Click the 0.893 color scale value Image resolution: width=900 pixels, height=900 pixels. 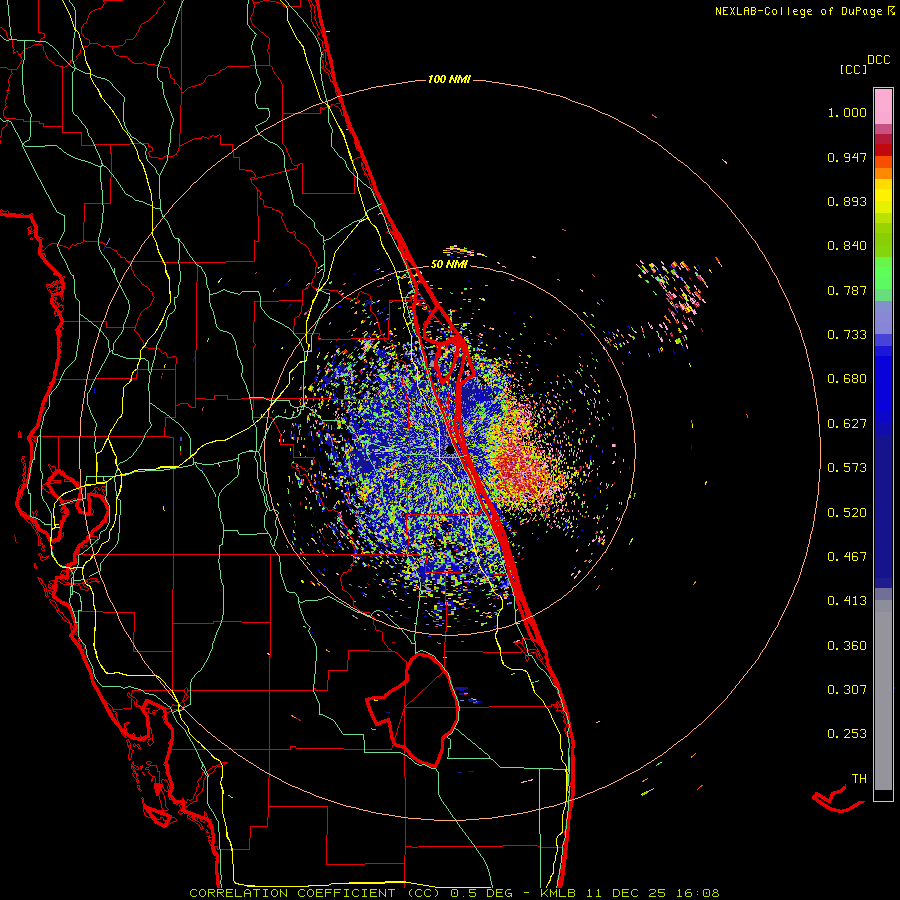point(847,201)
